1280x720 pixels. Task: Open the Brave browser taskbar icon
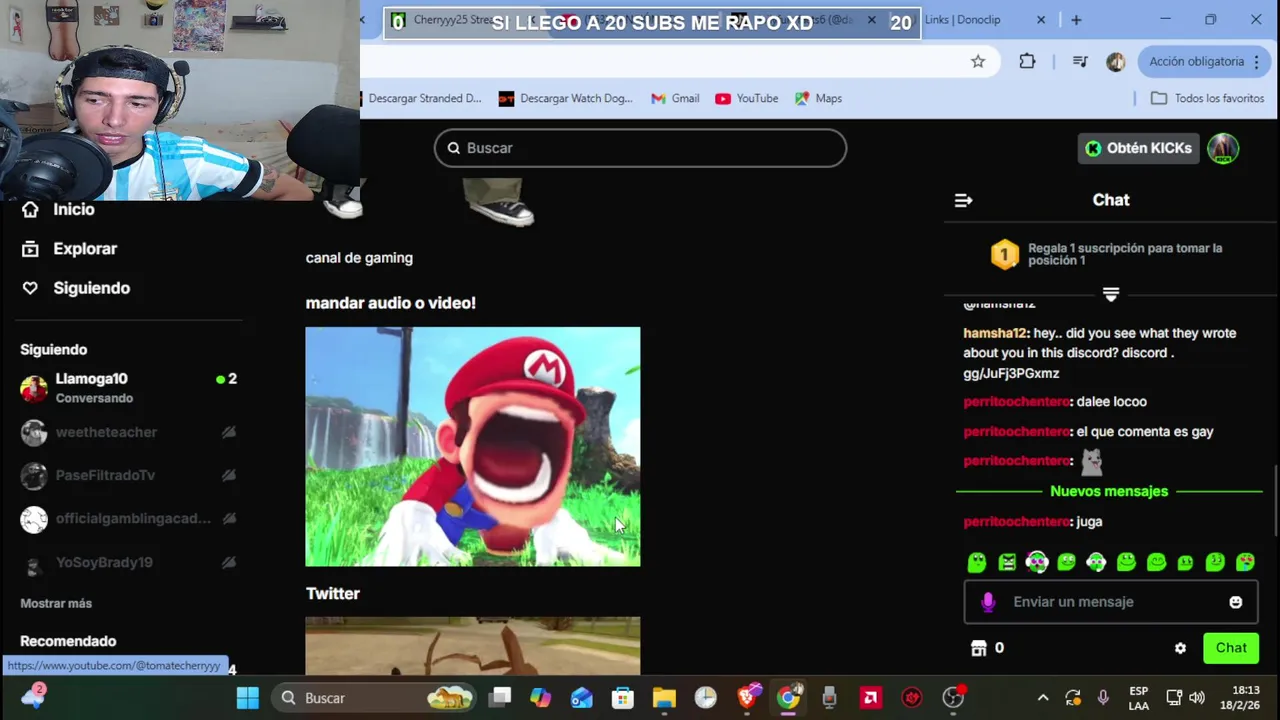[x=747, y=698]
